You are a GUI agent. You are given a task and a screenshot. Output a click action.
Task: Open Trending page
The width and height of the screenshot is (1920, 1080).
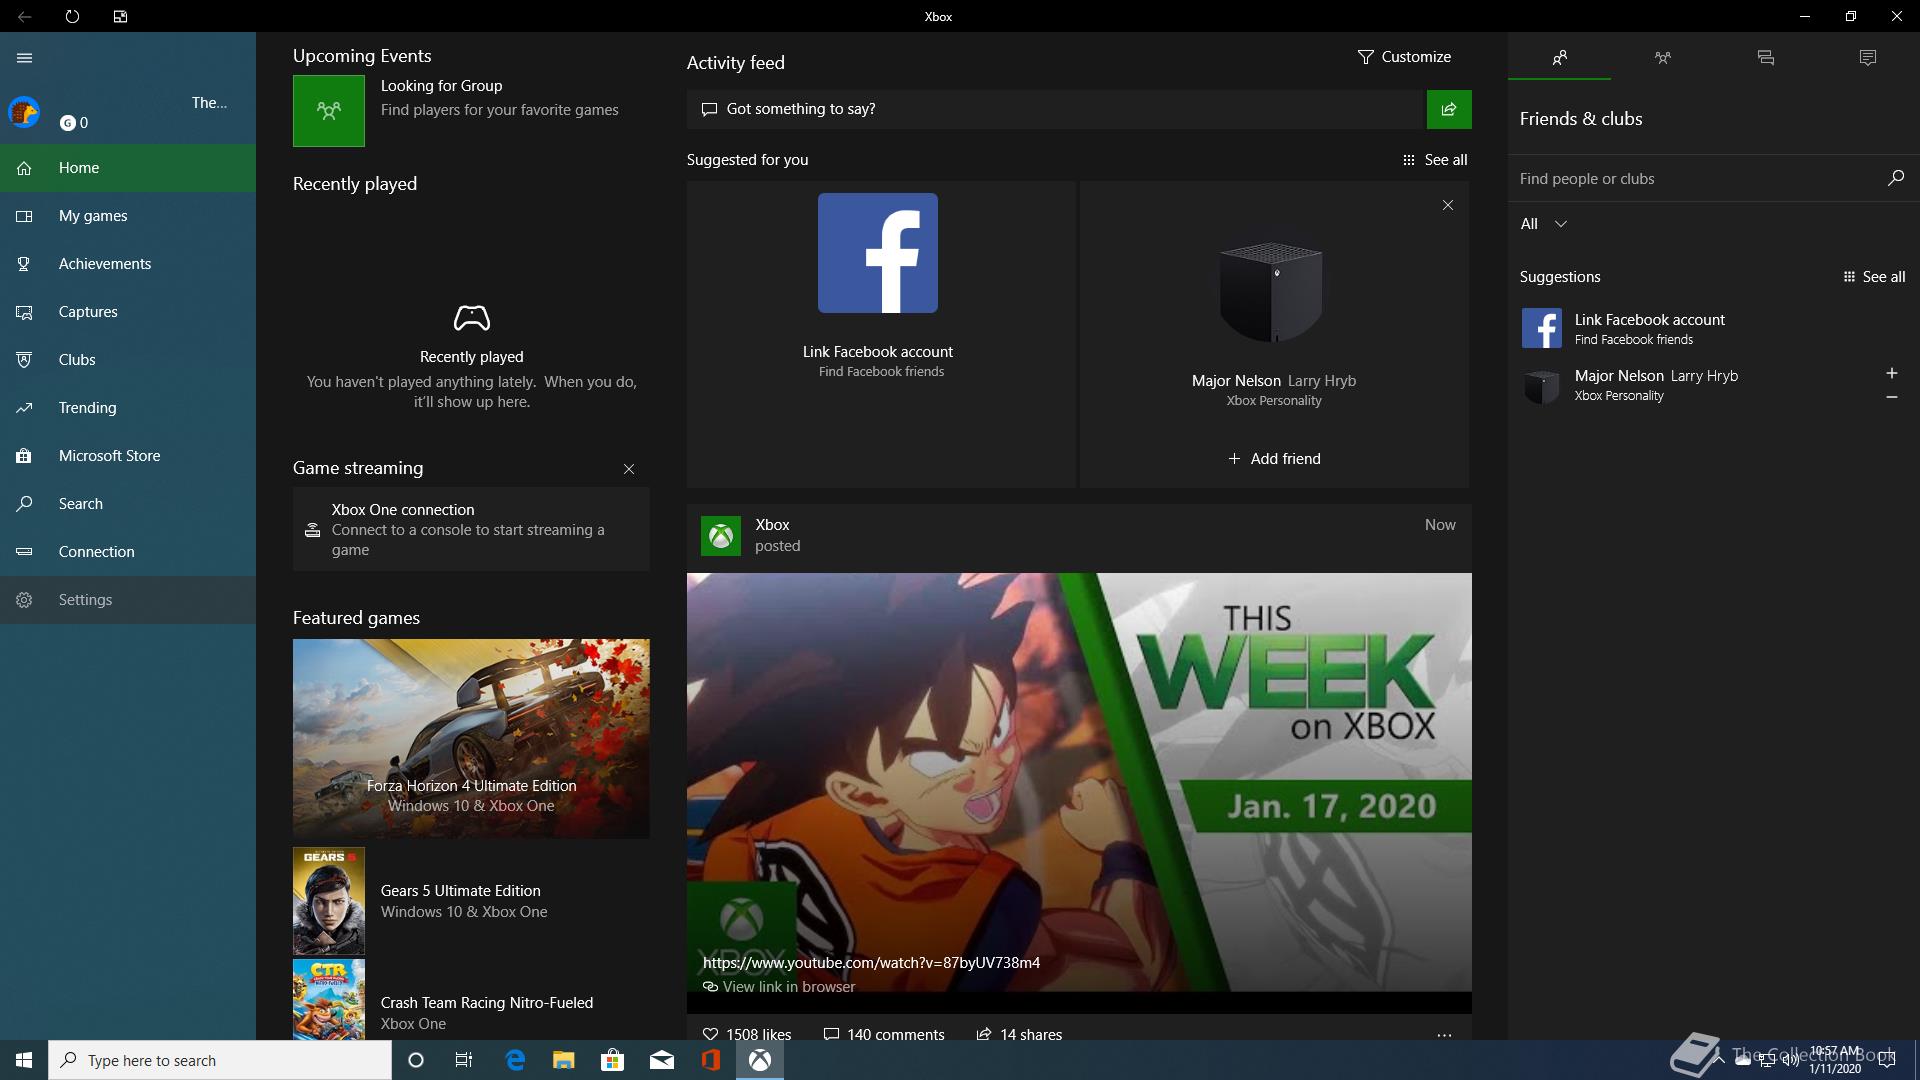pos(128,408)
